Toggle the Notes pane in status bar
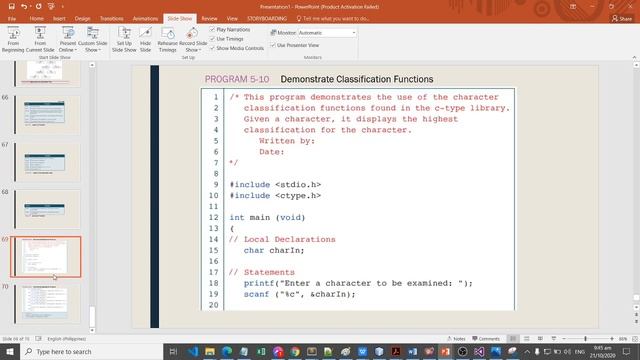 coord(456,339)
